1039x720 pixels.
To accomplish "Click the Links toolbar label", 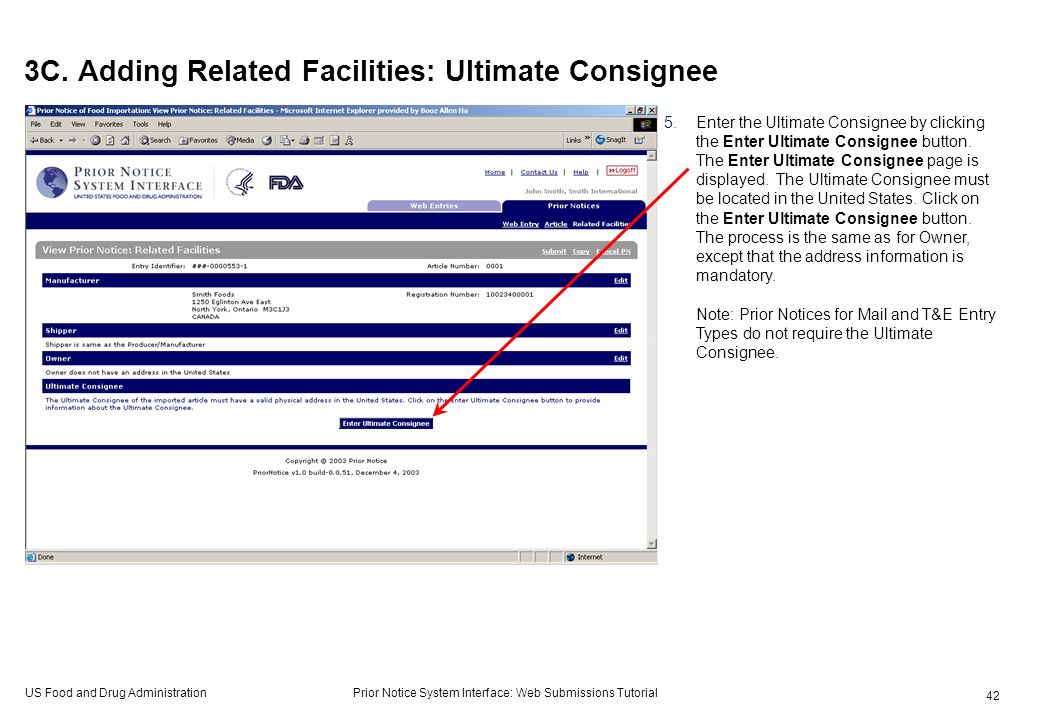I will point(573,140).
